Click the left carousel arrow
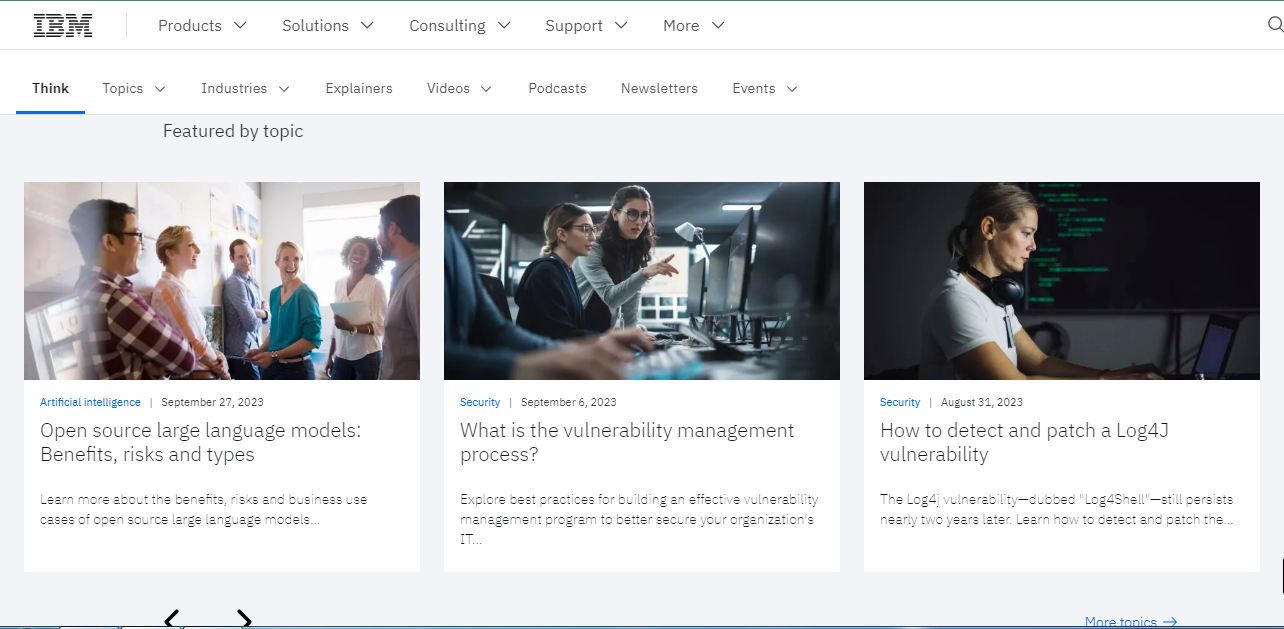 [172, 619]
